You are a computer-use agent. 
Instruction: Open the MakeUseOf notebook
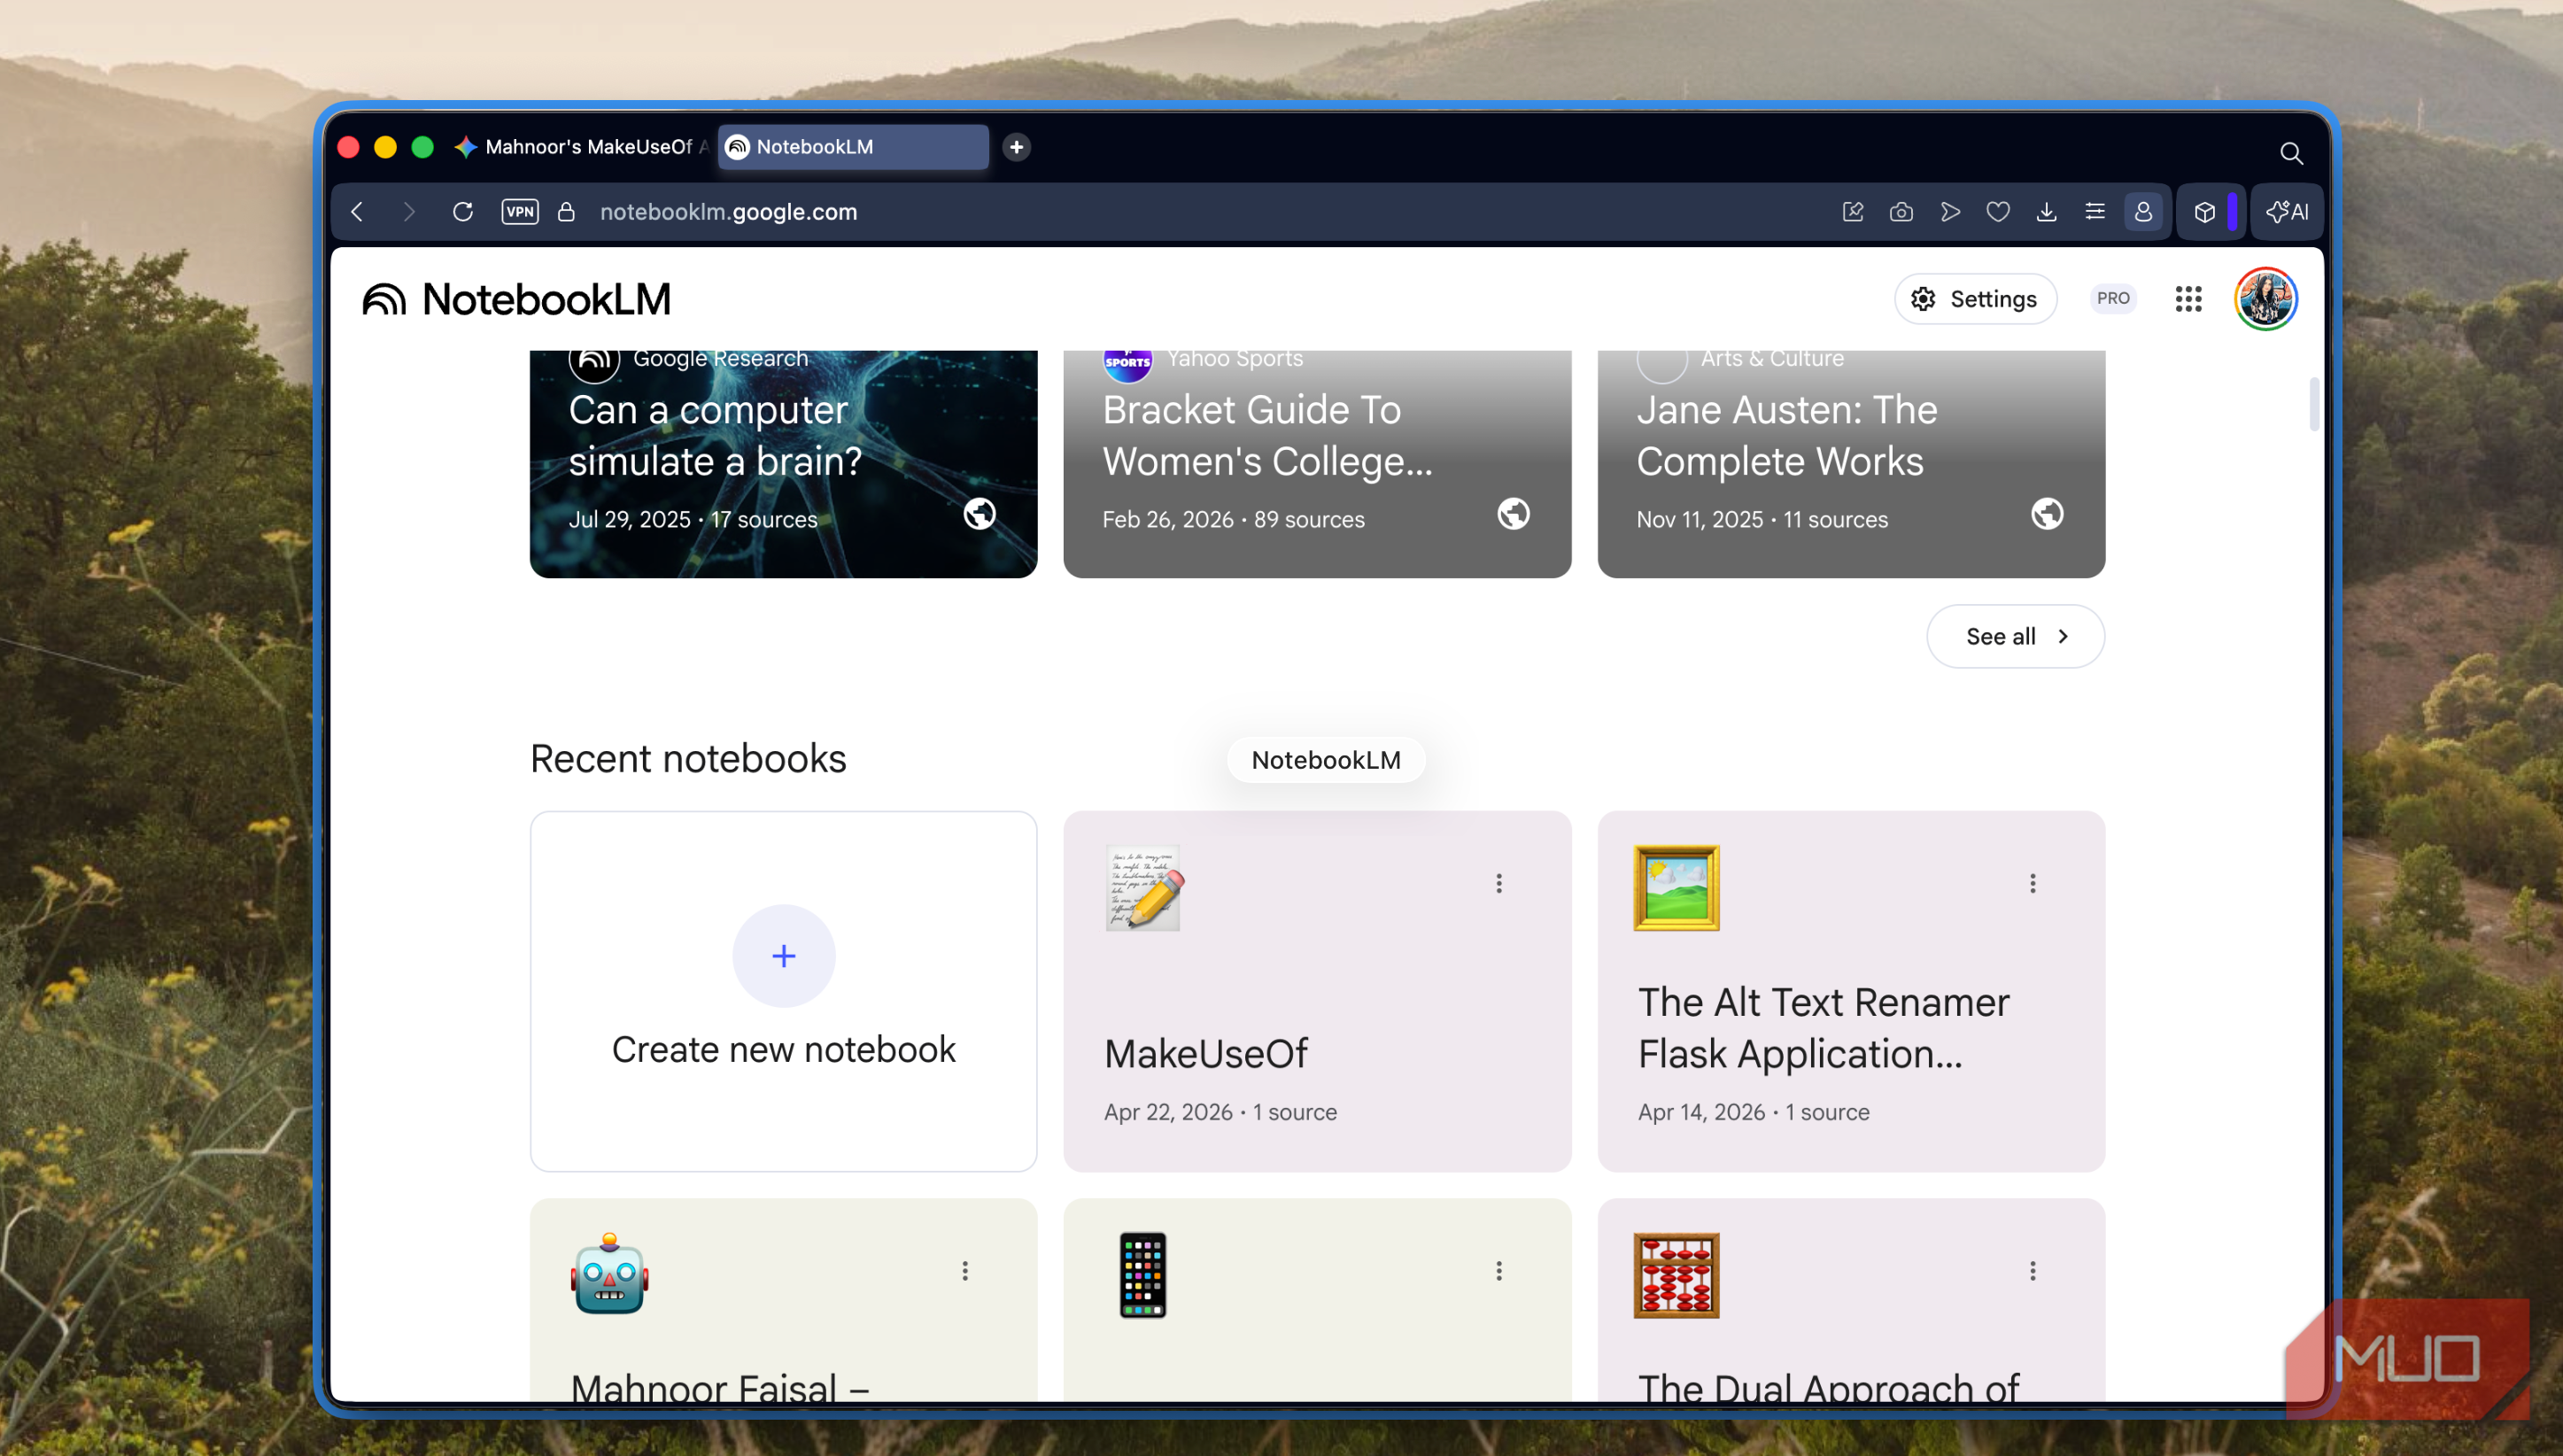[x=1317, y=991]
